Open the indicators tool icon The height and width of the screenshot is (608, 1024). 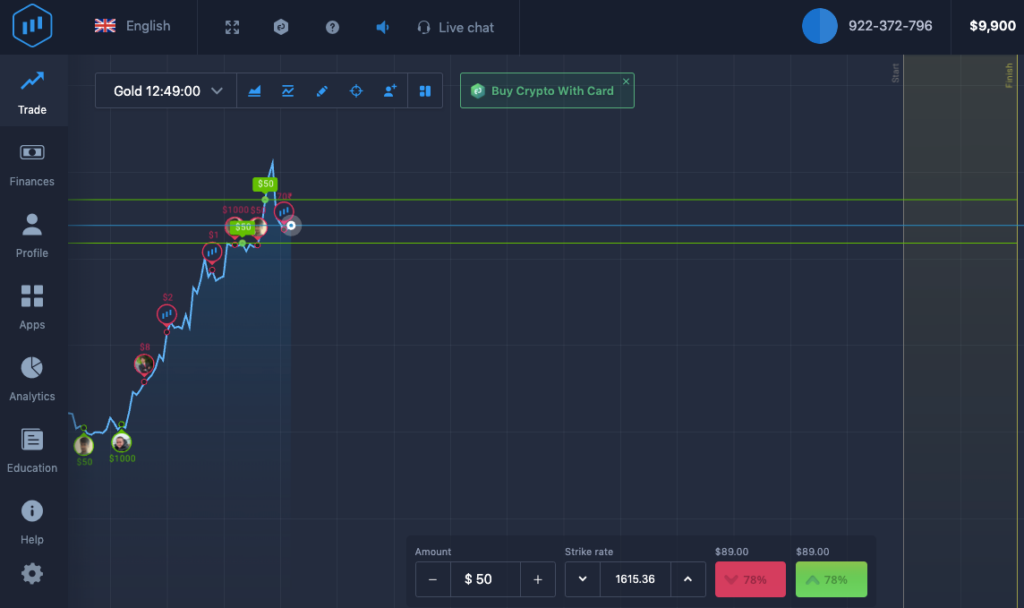point(288,90)
